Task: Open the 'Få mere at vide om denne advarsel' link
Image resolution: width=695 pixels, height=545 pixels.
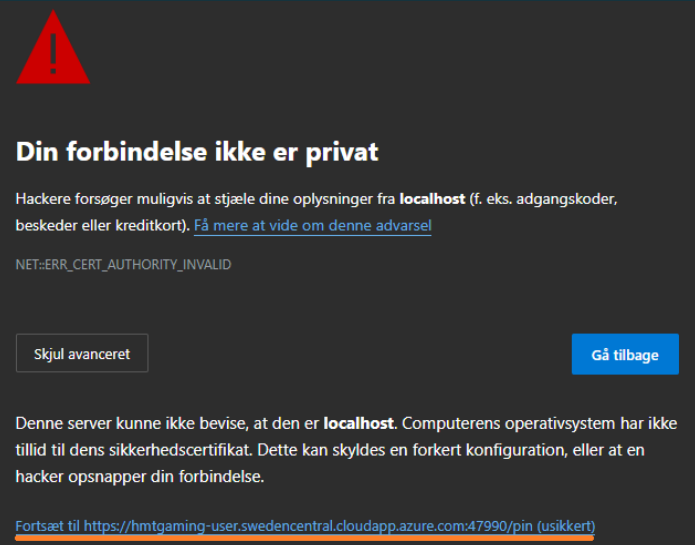Action: (x=312, y=226)
